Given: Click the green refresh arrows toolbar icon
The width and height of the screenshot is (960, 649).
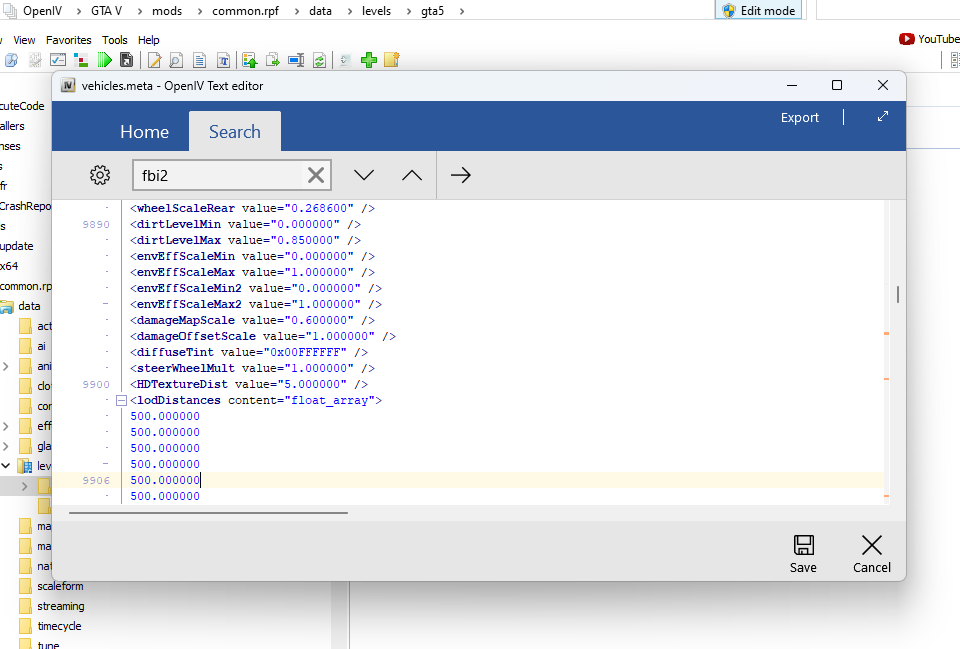Looking at the screenshot, I should pos(319,60).
